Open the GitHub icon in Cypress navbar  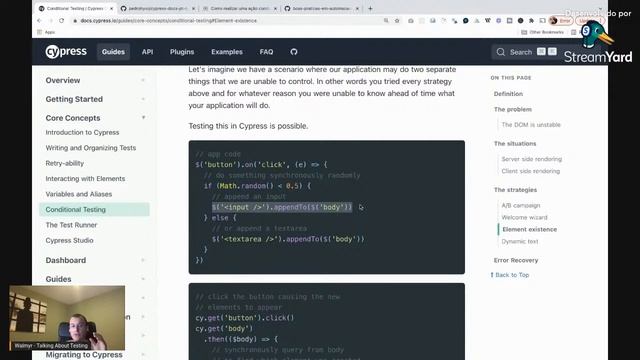[x=294, y=52]
